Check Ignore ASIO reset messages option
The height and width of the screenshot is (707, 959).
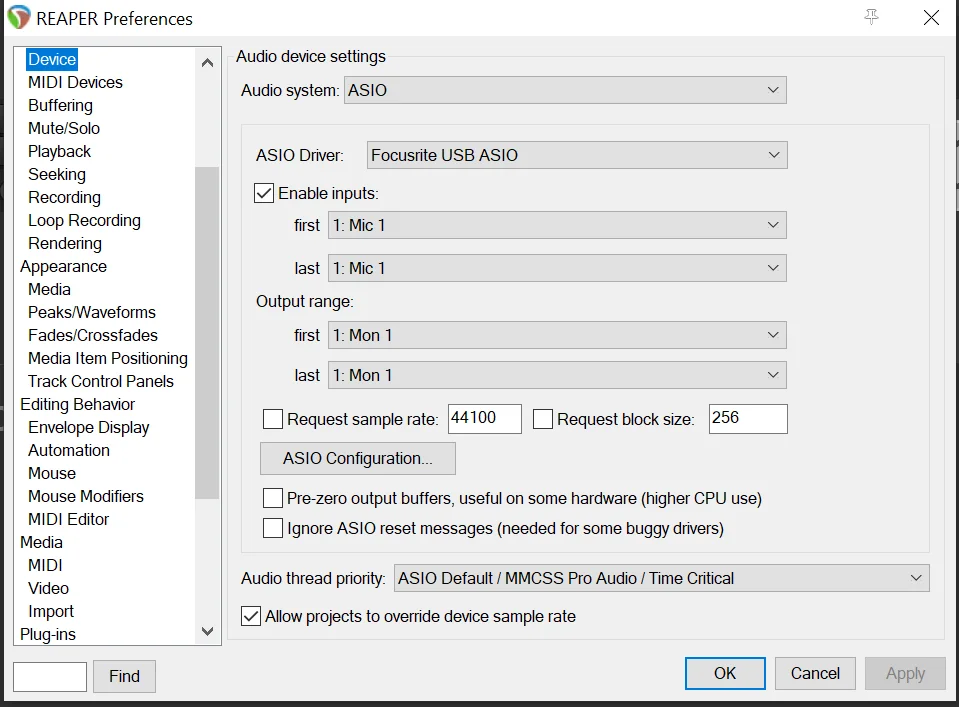[273, 528]
